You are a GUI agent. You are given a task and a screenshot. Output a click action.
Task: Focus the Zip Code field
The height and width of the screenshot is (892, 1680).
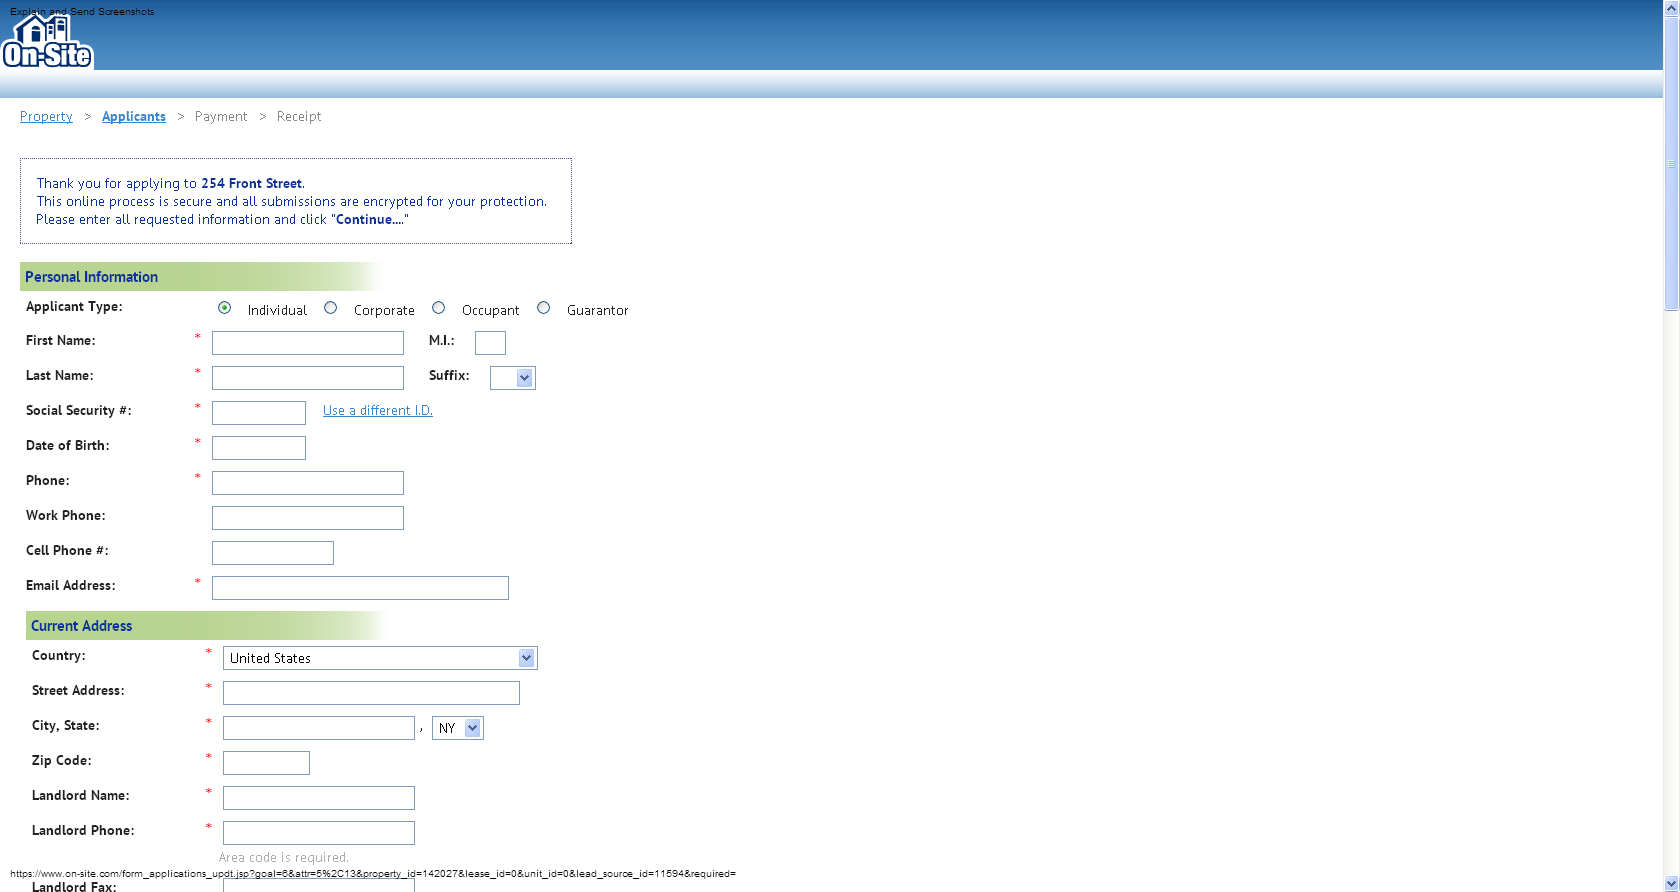tap(266, 763)
